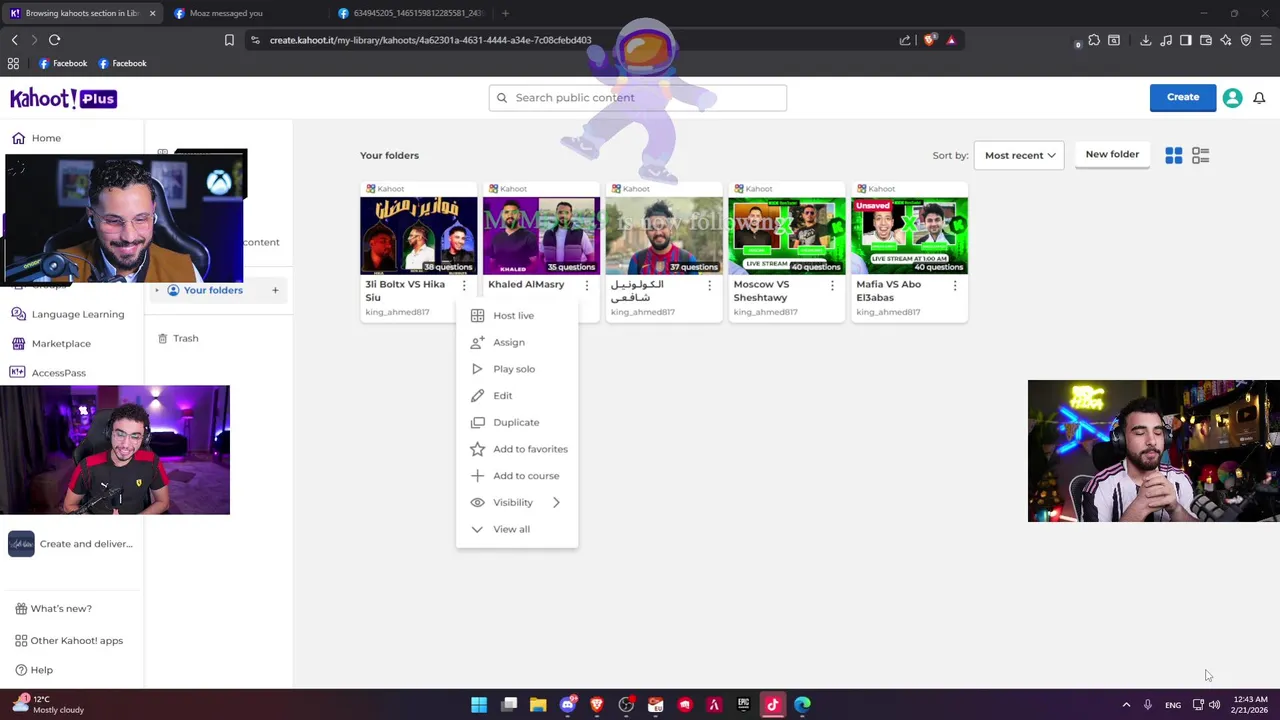Open Marketplace in sidebar
The height and width of the screenshot is (720, 1280).
click(51, 343)
